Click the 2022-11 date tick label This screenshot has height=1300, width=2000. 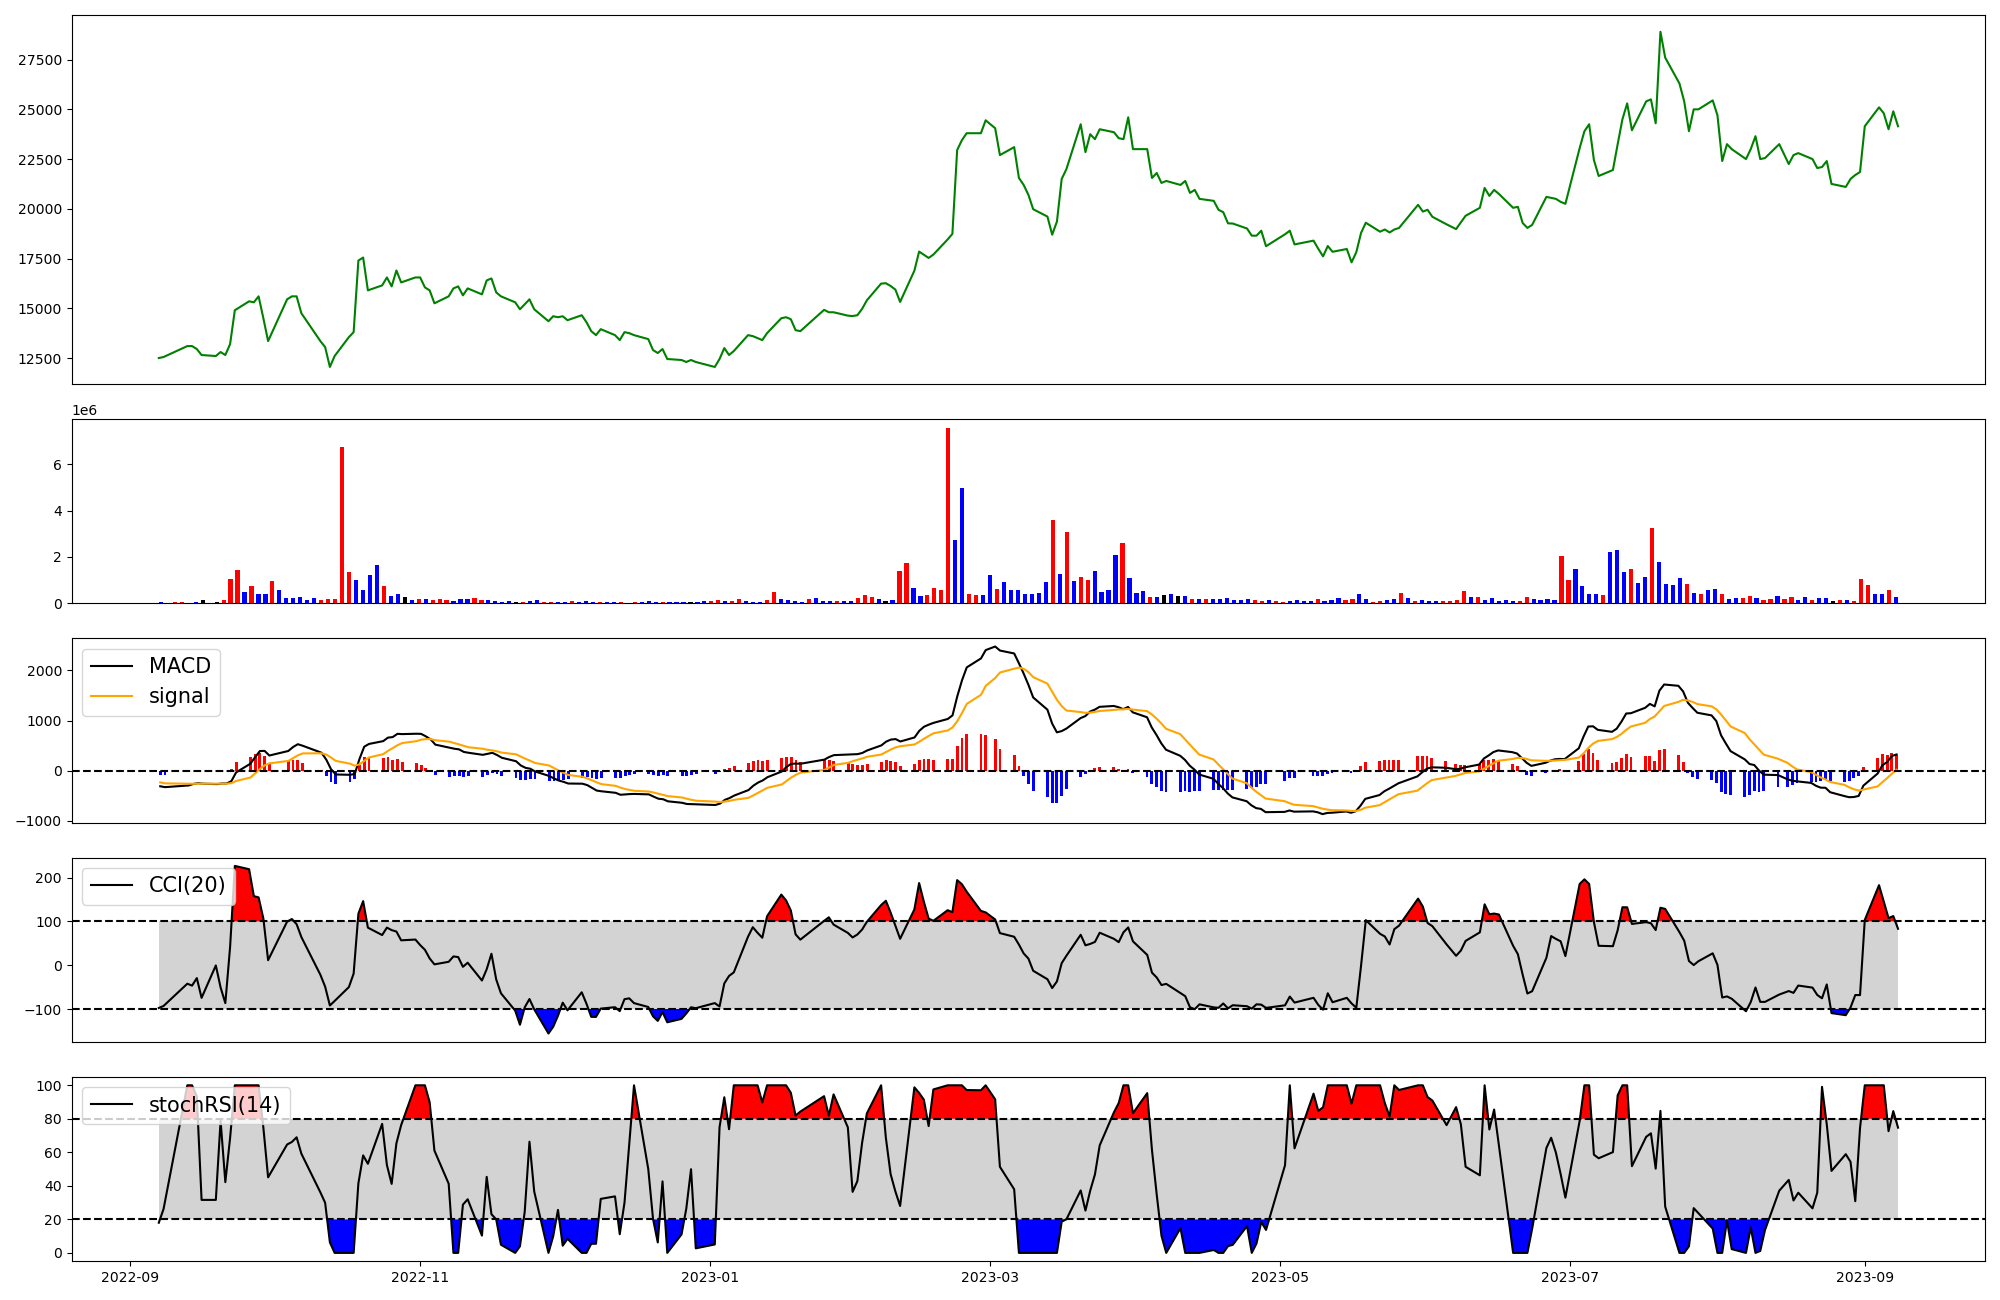tap(420, 1277)
